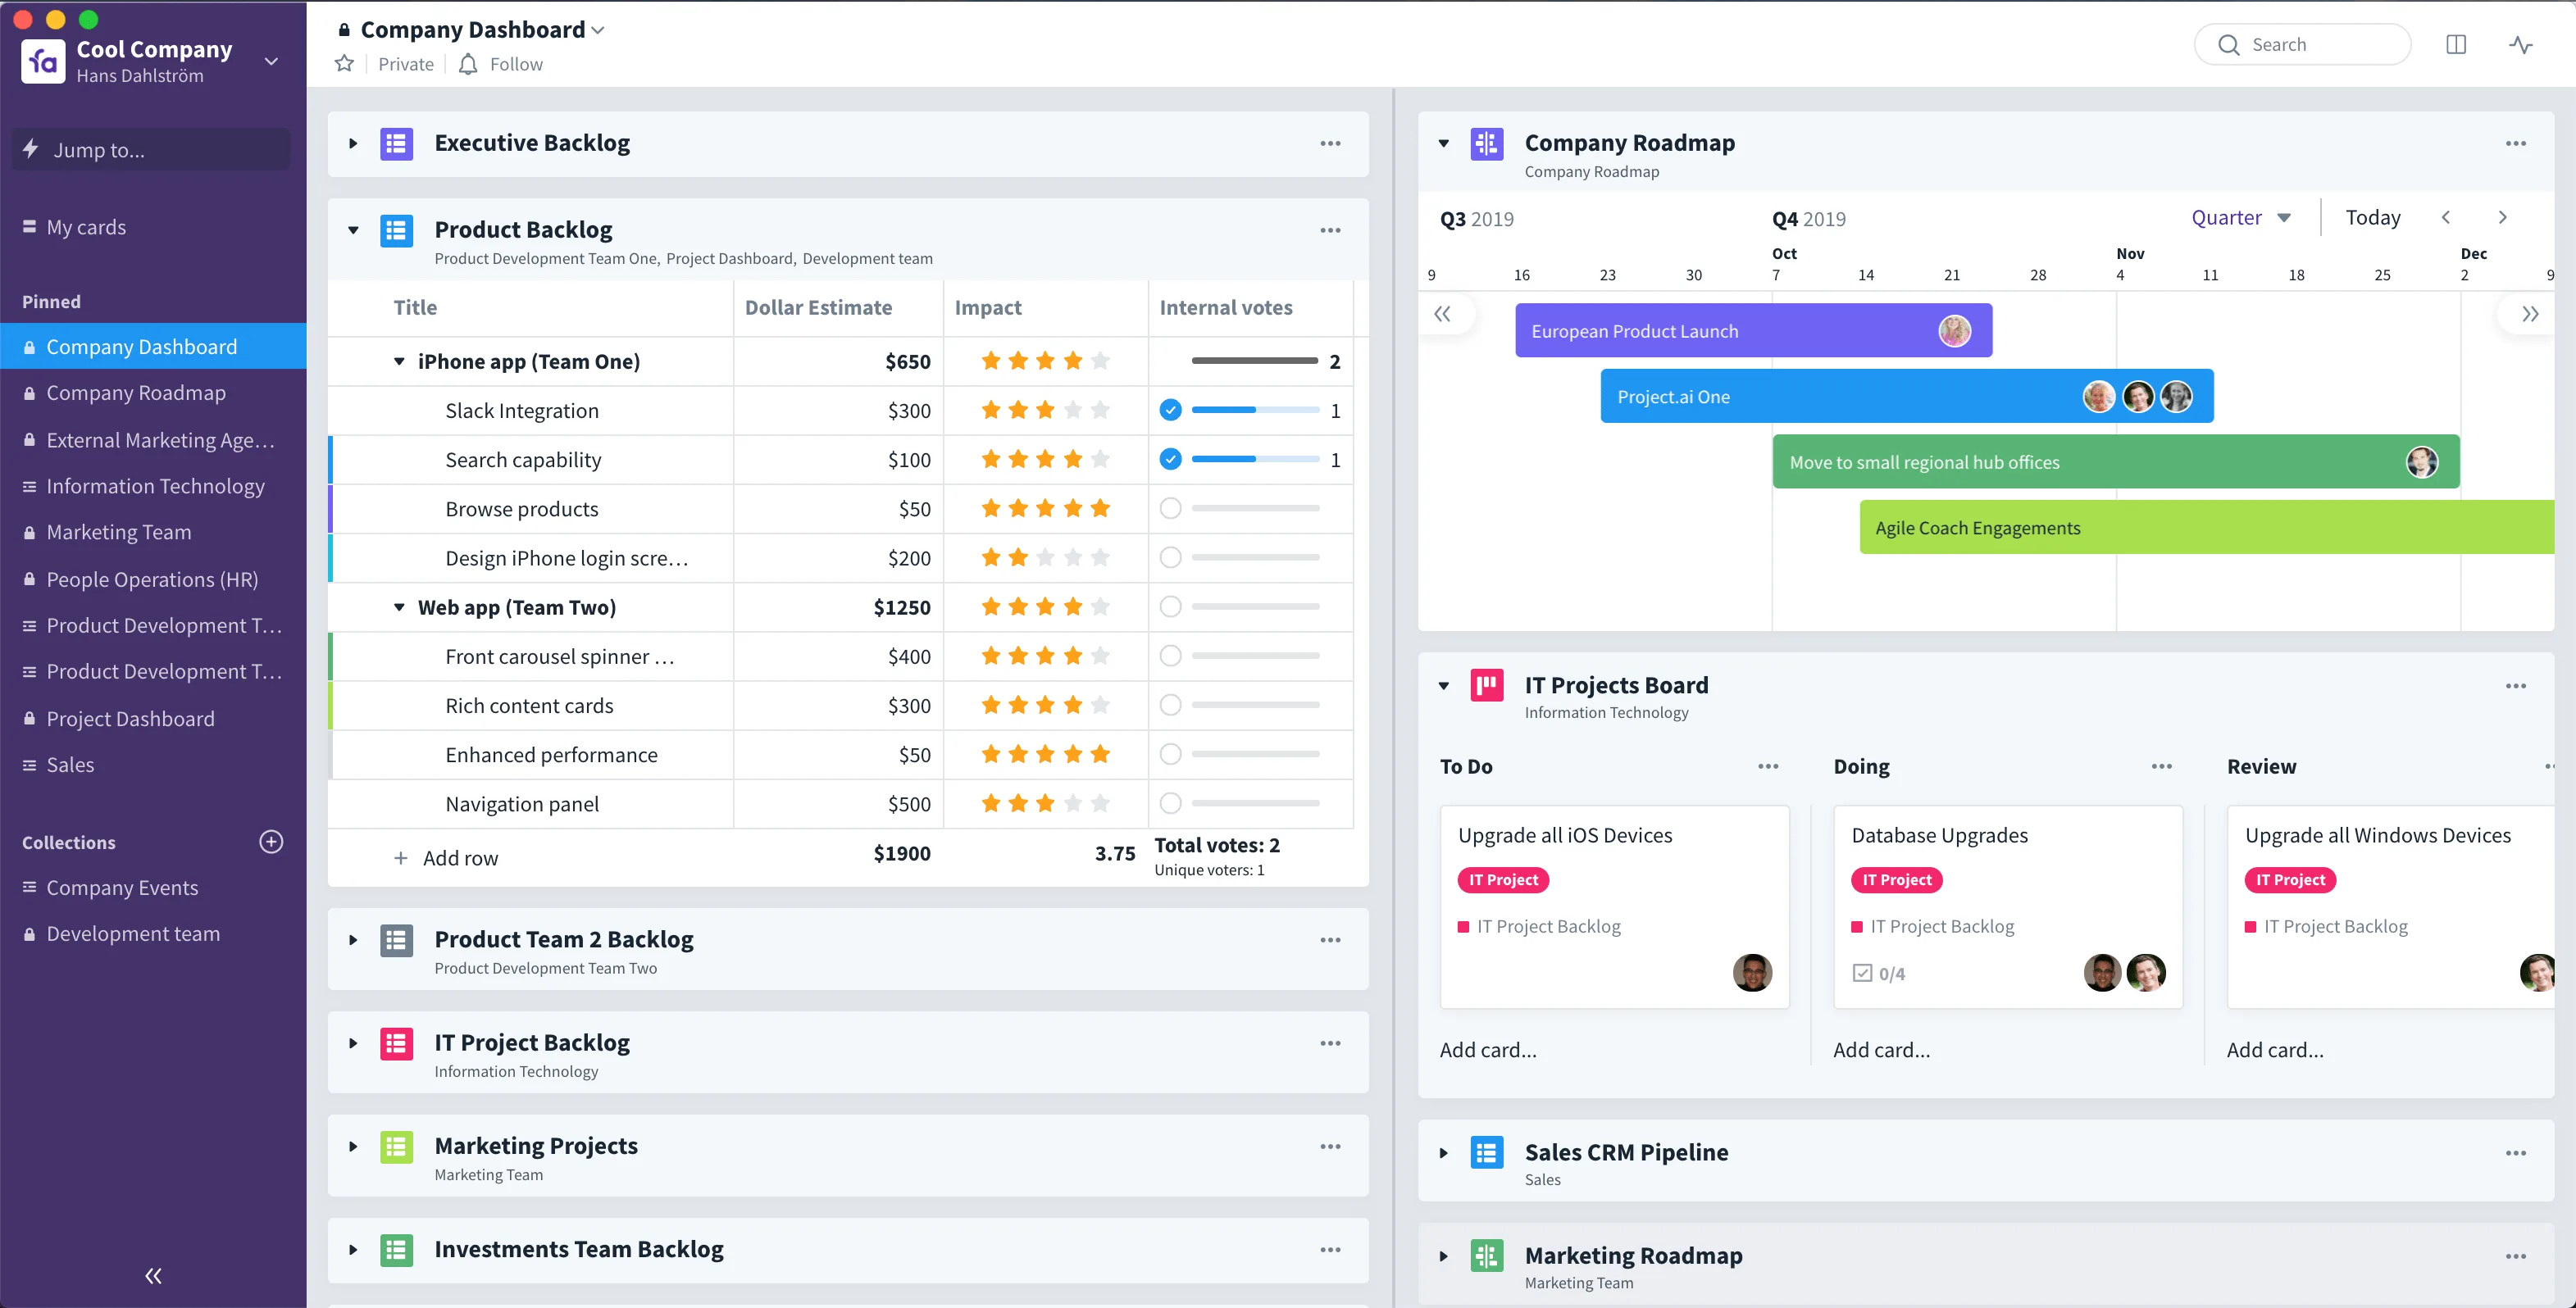
Task: Click the Follow bell icon
Action: click(468, 64)
